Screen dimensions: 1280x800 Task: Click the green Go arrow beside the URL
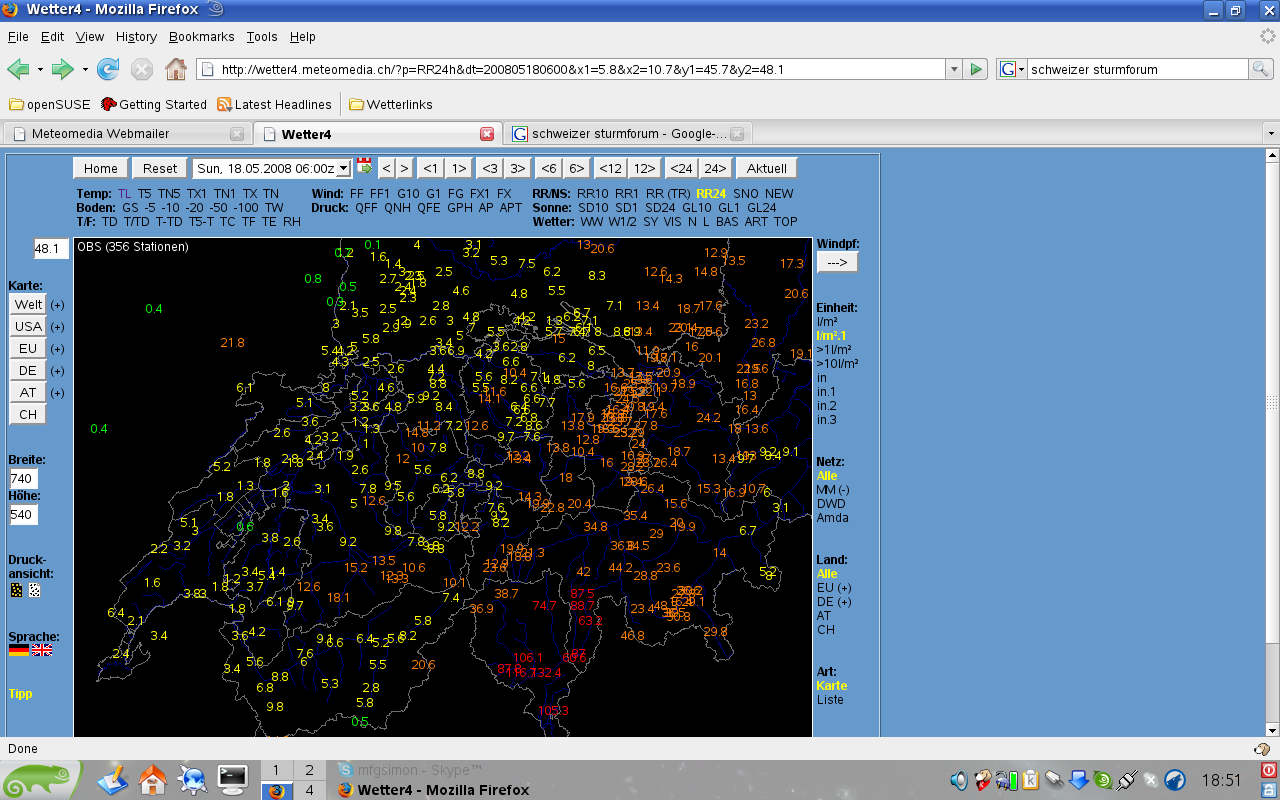pyautogui.click(x=977, y=69)
